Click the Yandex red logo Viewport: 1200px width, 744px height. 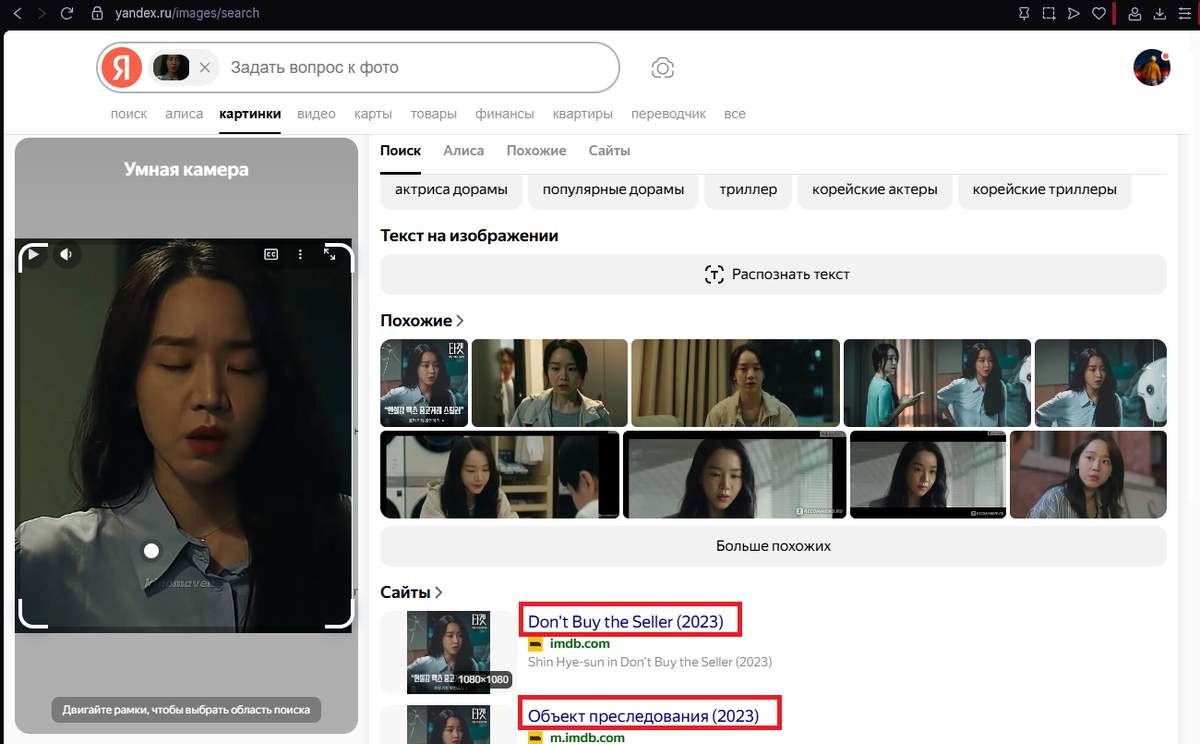coord(122,68)
